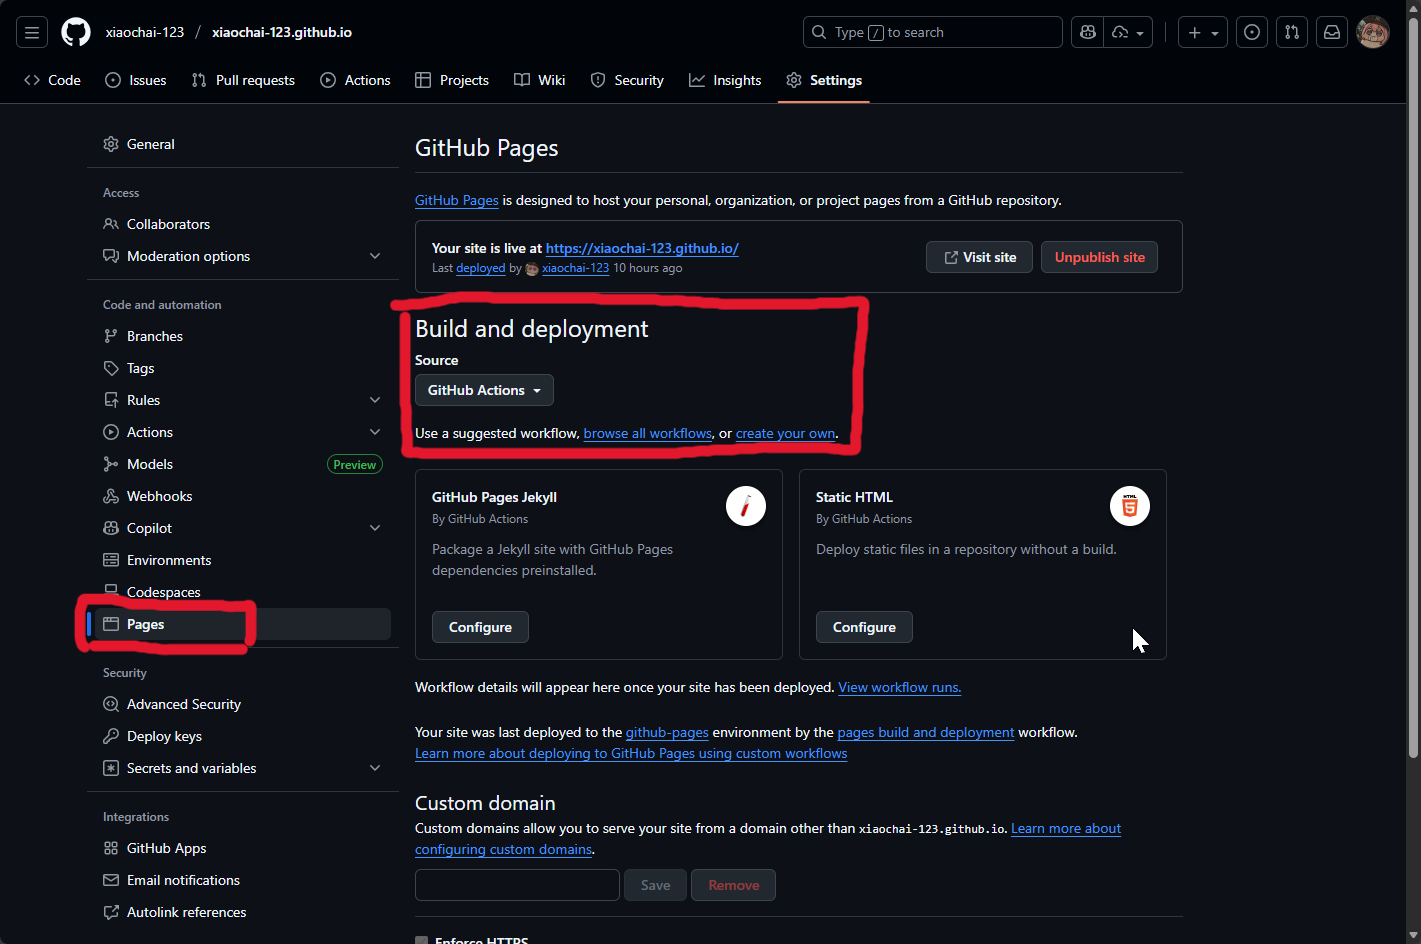Click the GitHub logo home icon
The width and height of the screenshot is (1421, 944).
coord(76,32)
